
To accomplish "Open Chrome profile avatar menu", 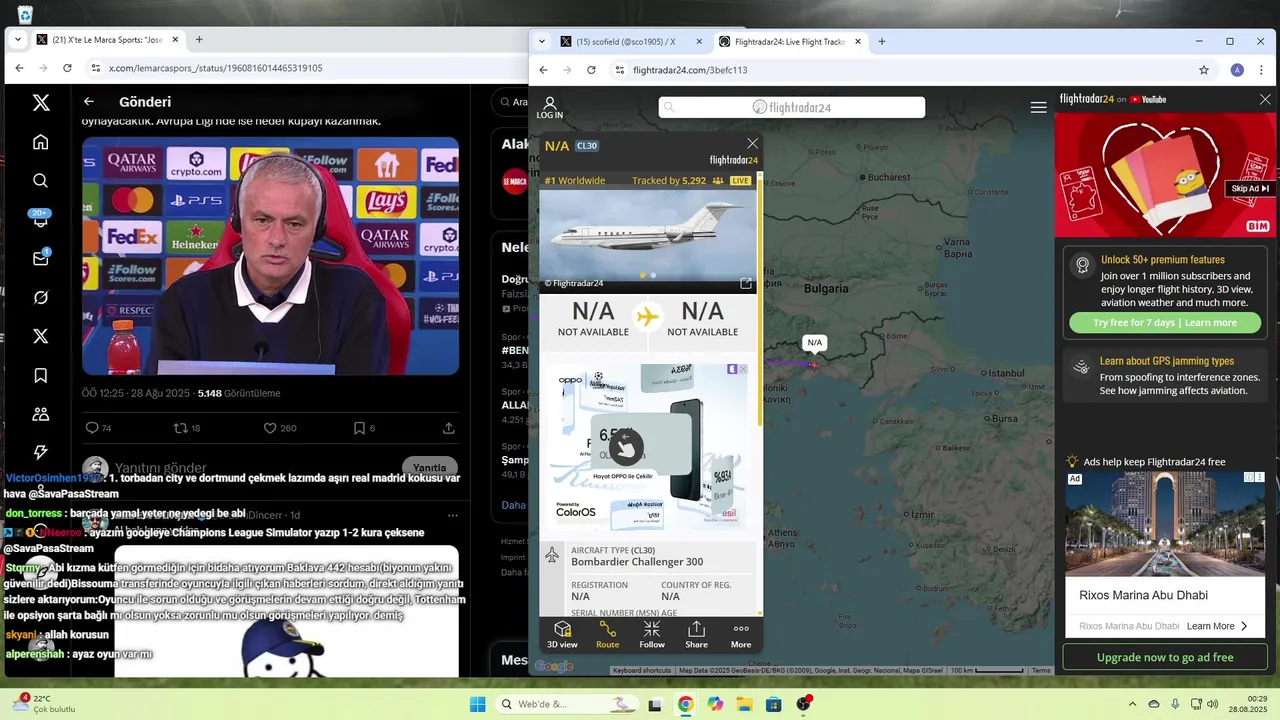I will pyautogui.click(x=1237, y=70).
